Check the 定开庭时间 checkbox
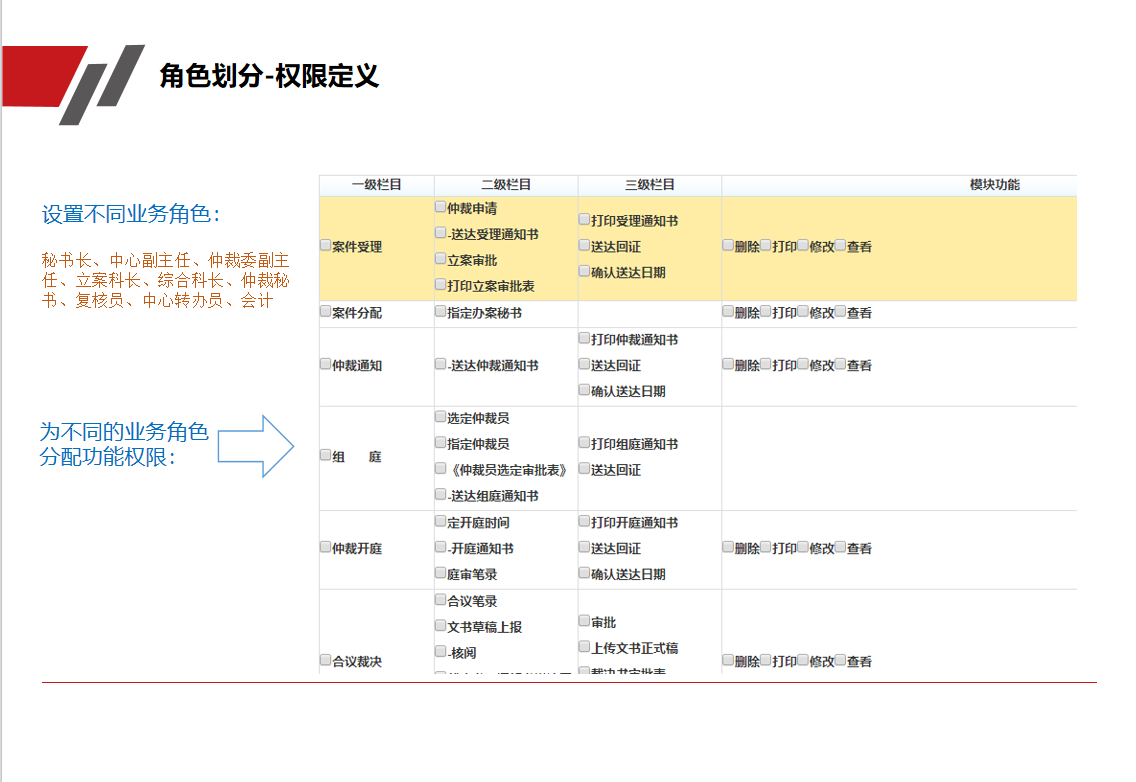 click(441, 521)
